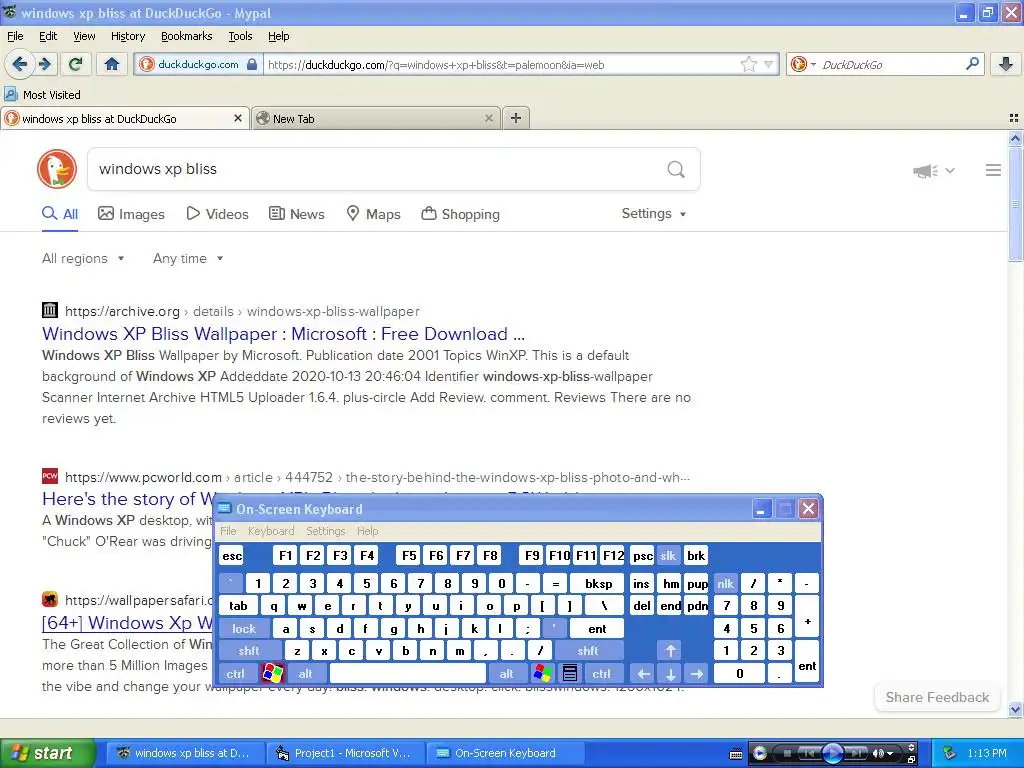
Task: Click the right Windows logo key on keyboard
Action: (x=543, y=673)
